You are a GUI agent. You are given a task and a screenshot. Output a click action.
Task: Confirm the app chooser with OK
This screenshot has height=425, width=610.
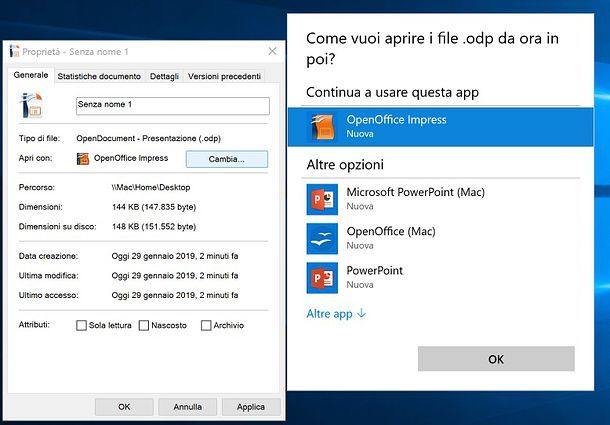496,359
